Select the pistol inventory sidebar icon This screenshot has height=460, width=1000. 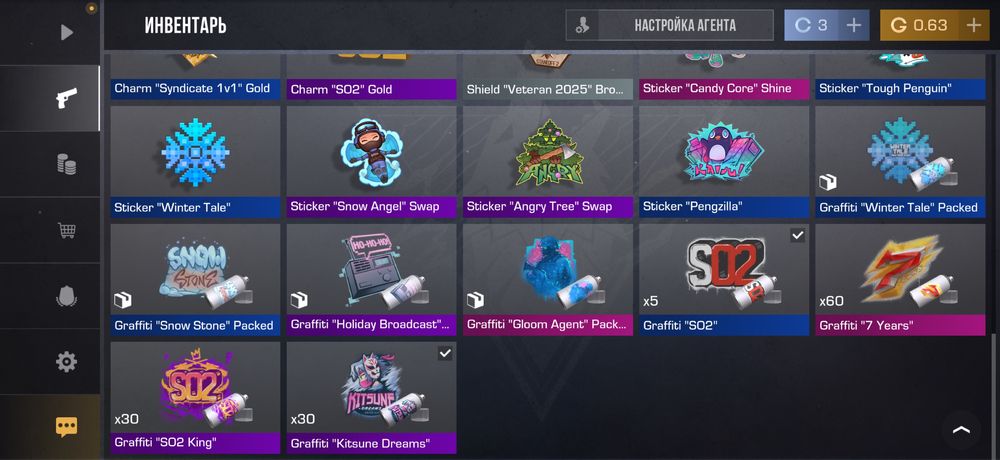pyautogui.click(x=66, y=98)
